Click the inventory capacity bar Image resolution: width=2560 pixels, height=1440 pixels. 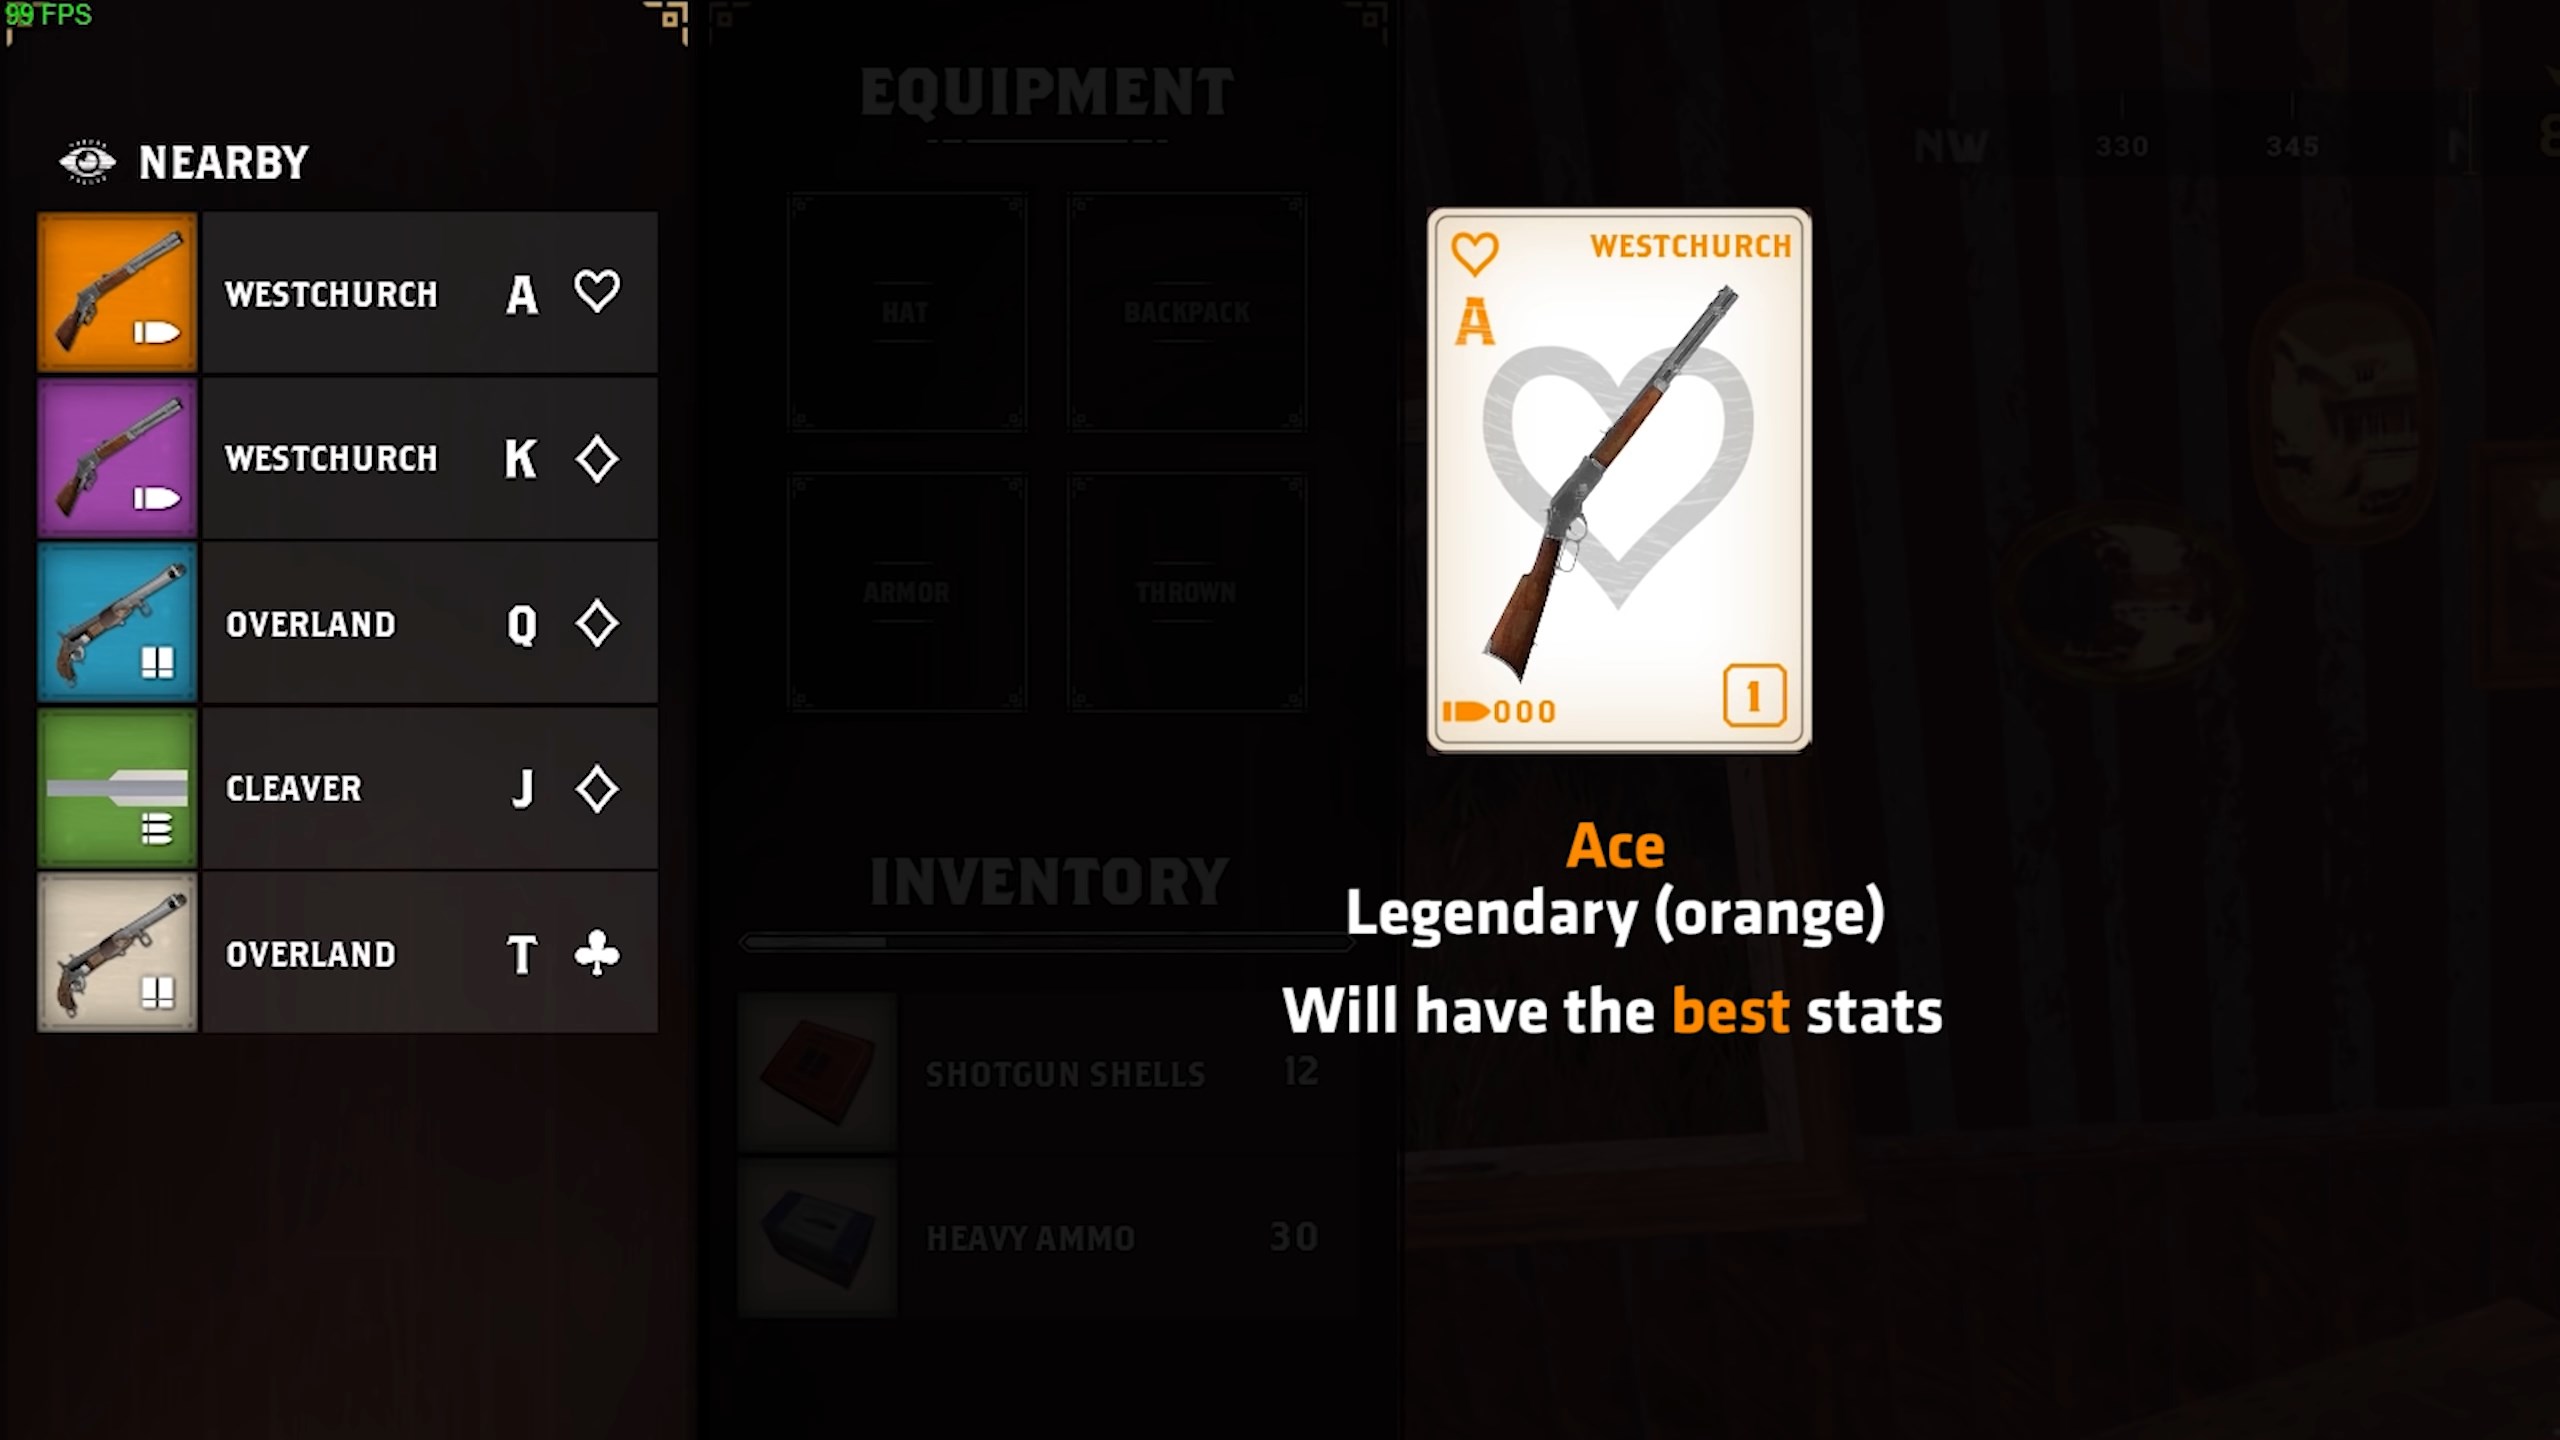tap(1046, 942)
